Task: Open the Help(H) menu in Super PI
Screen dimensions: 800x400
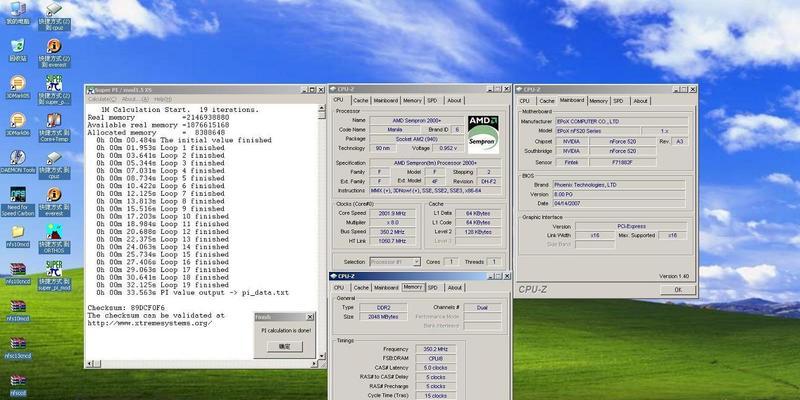Action: point(163,99)
